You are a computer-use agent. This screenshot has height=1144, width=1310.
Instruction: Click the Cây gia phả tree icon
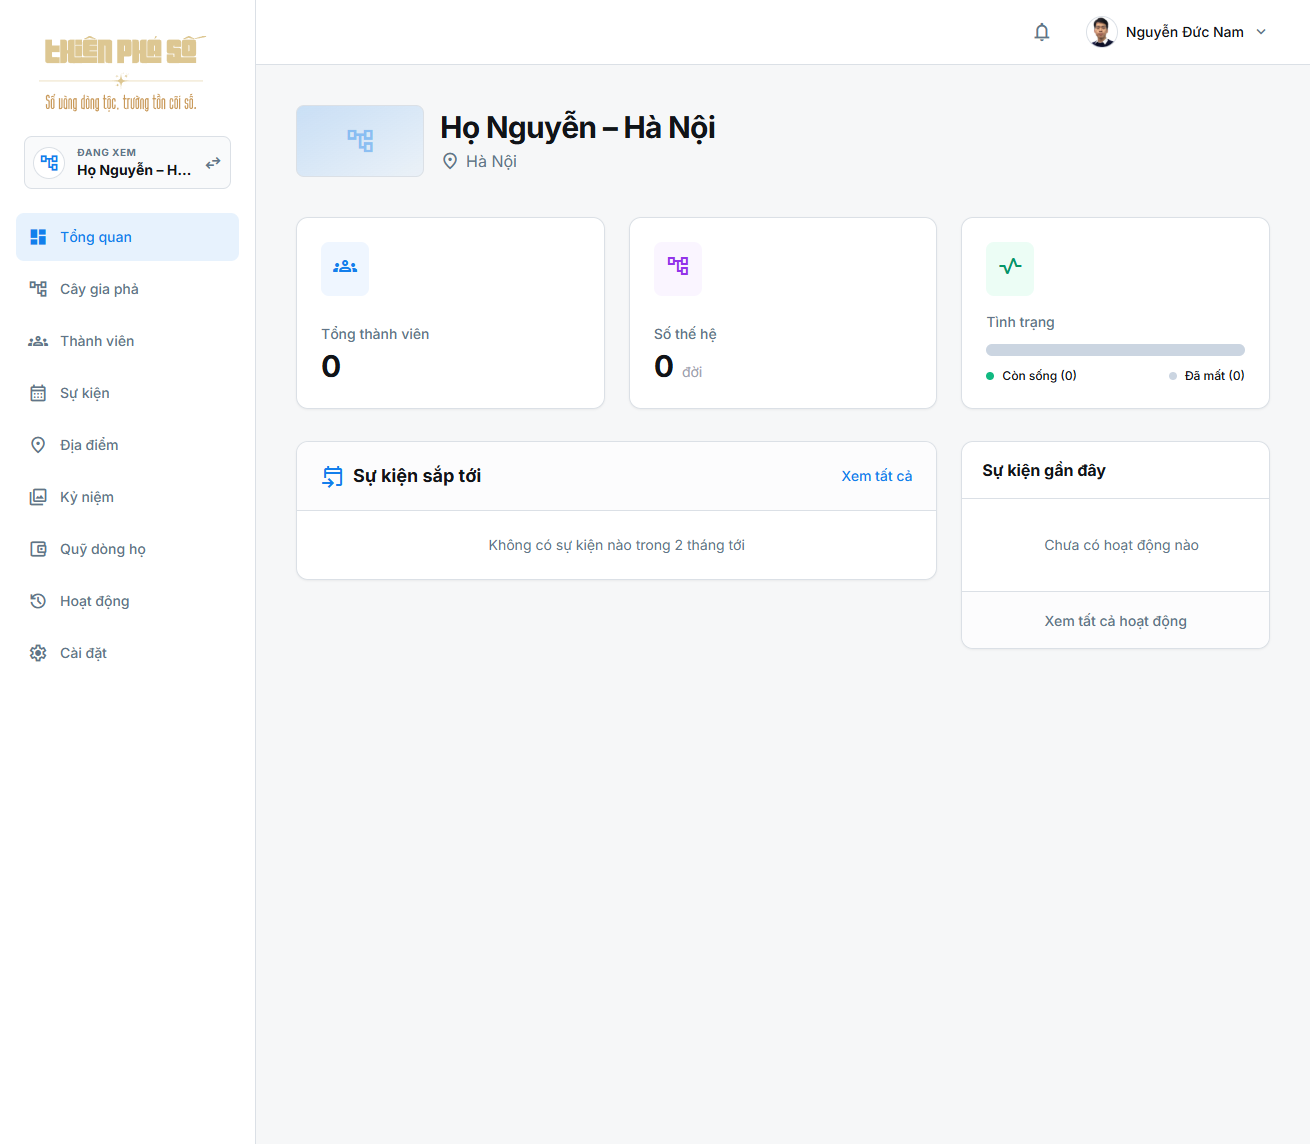click(38, 289)
